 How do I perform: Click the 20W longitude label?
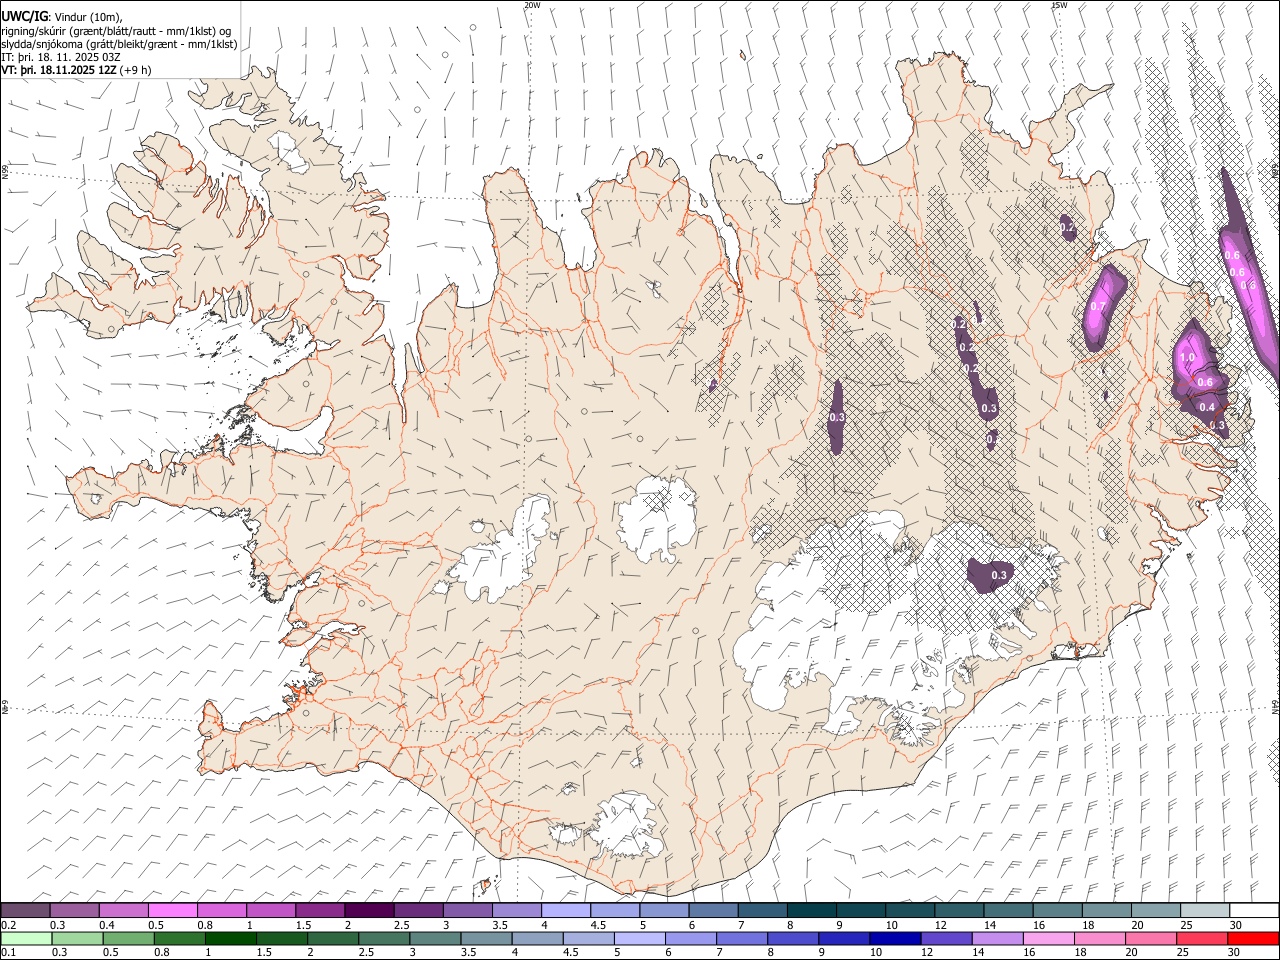point(532,5)
